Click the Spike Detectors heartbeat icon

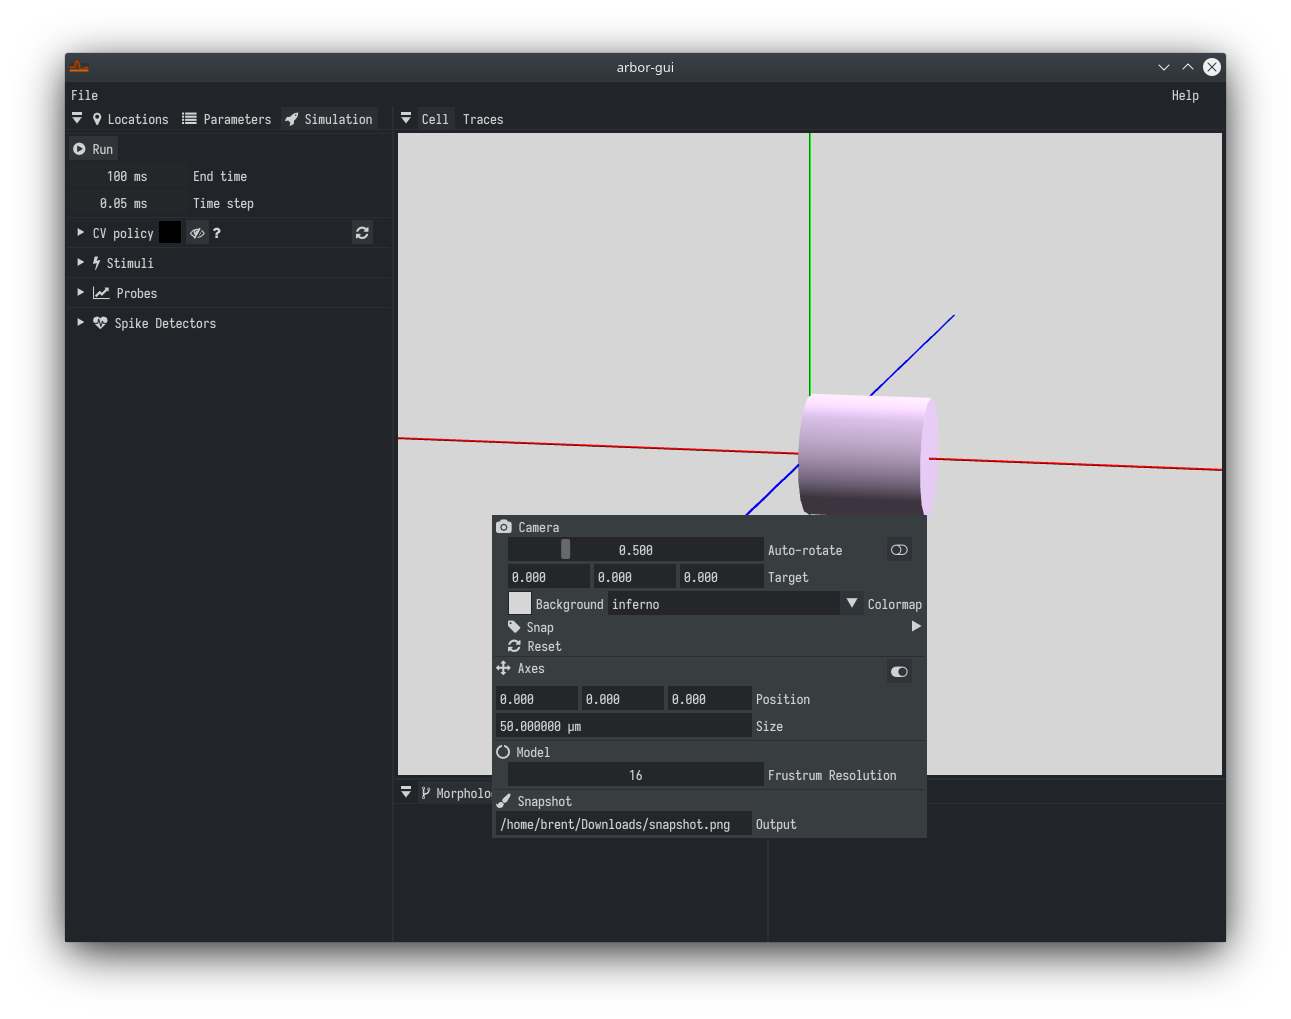(x=100, y=323)
